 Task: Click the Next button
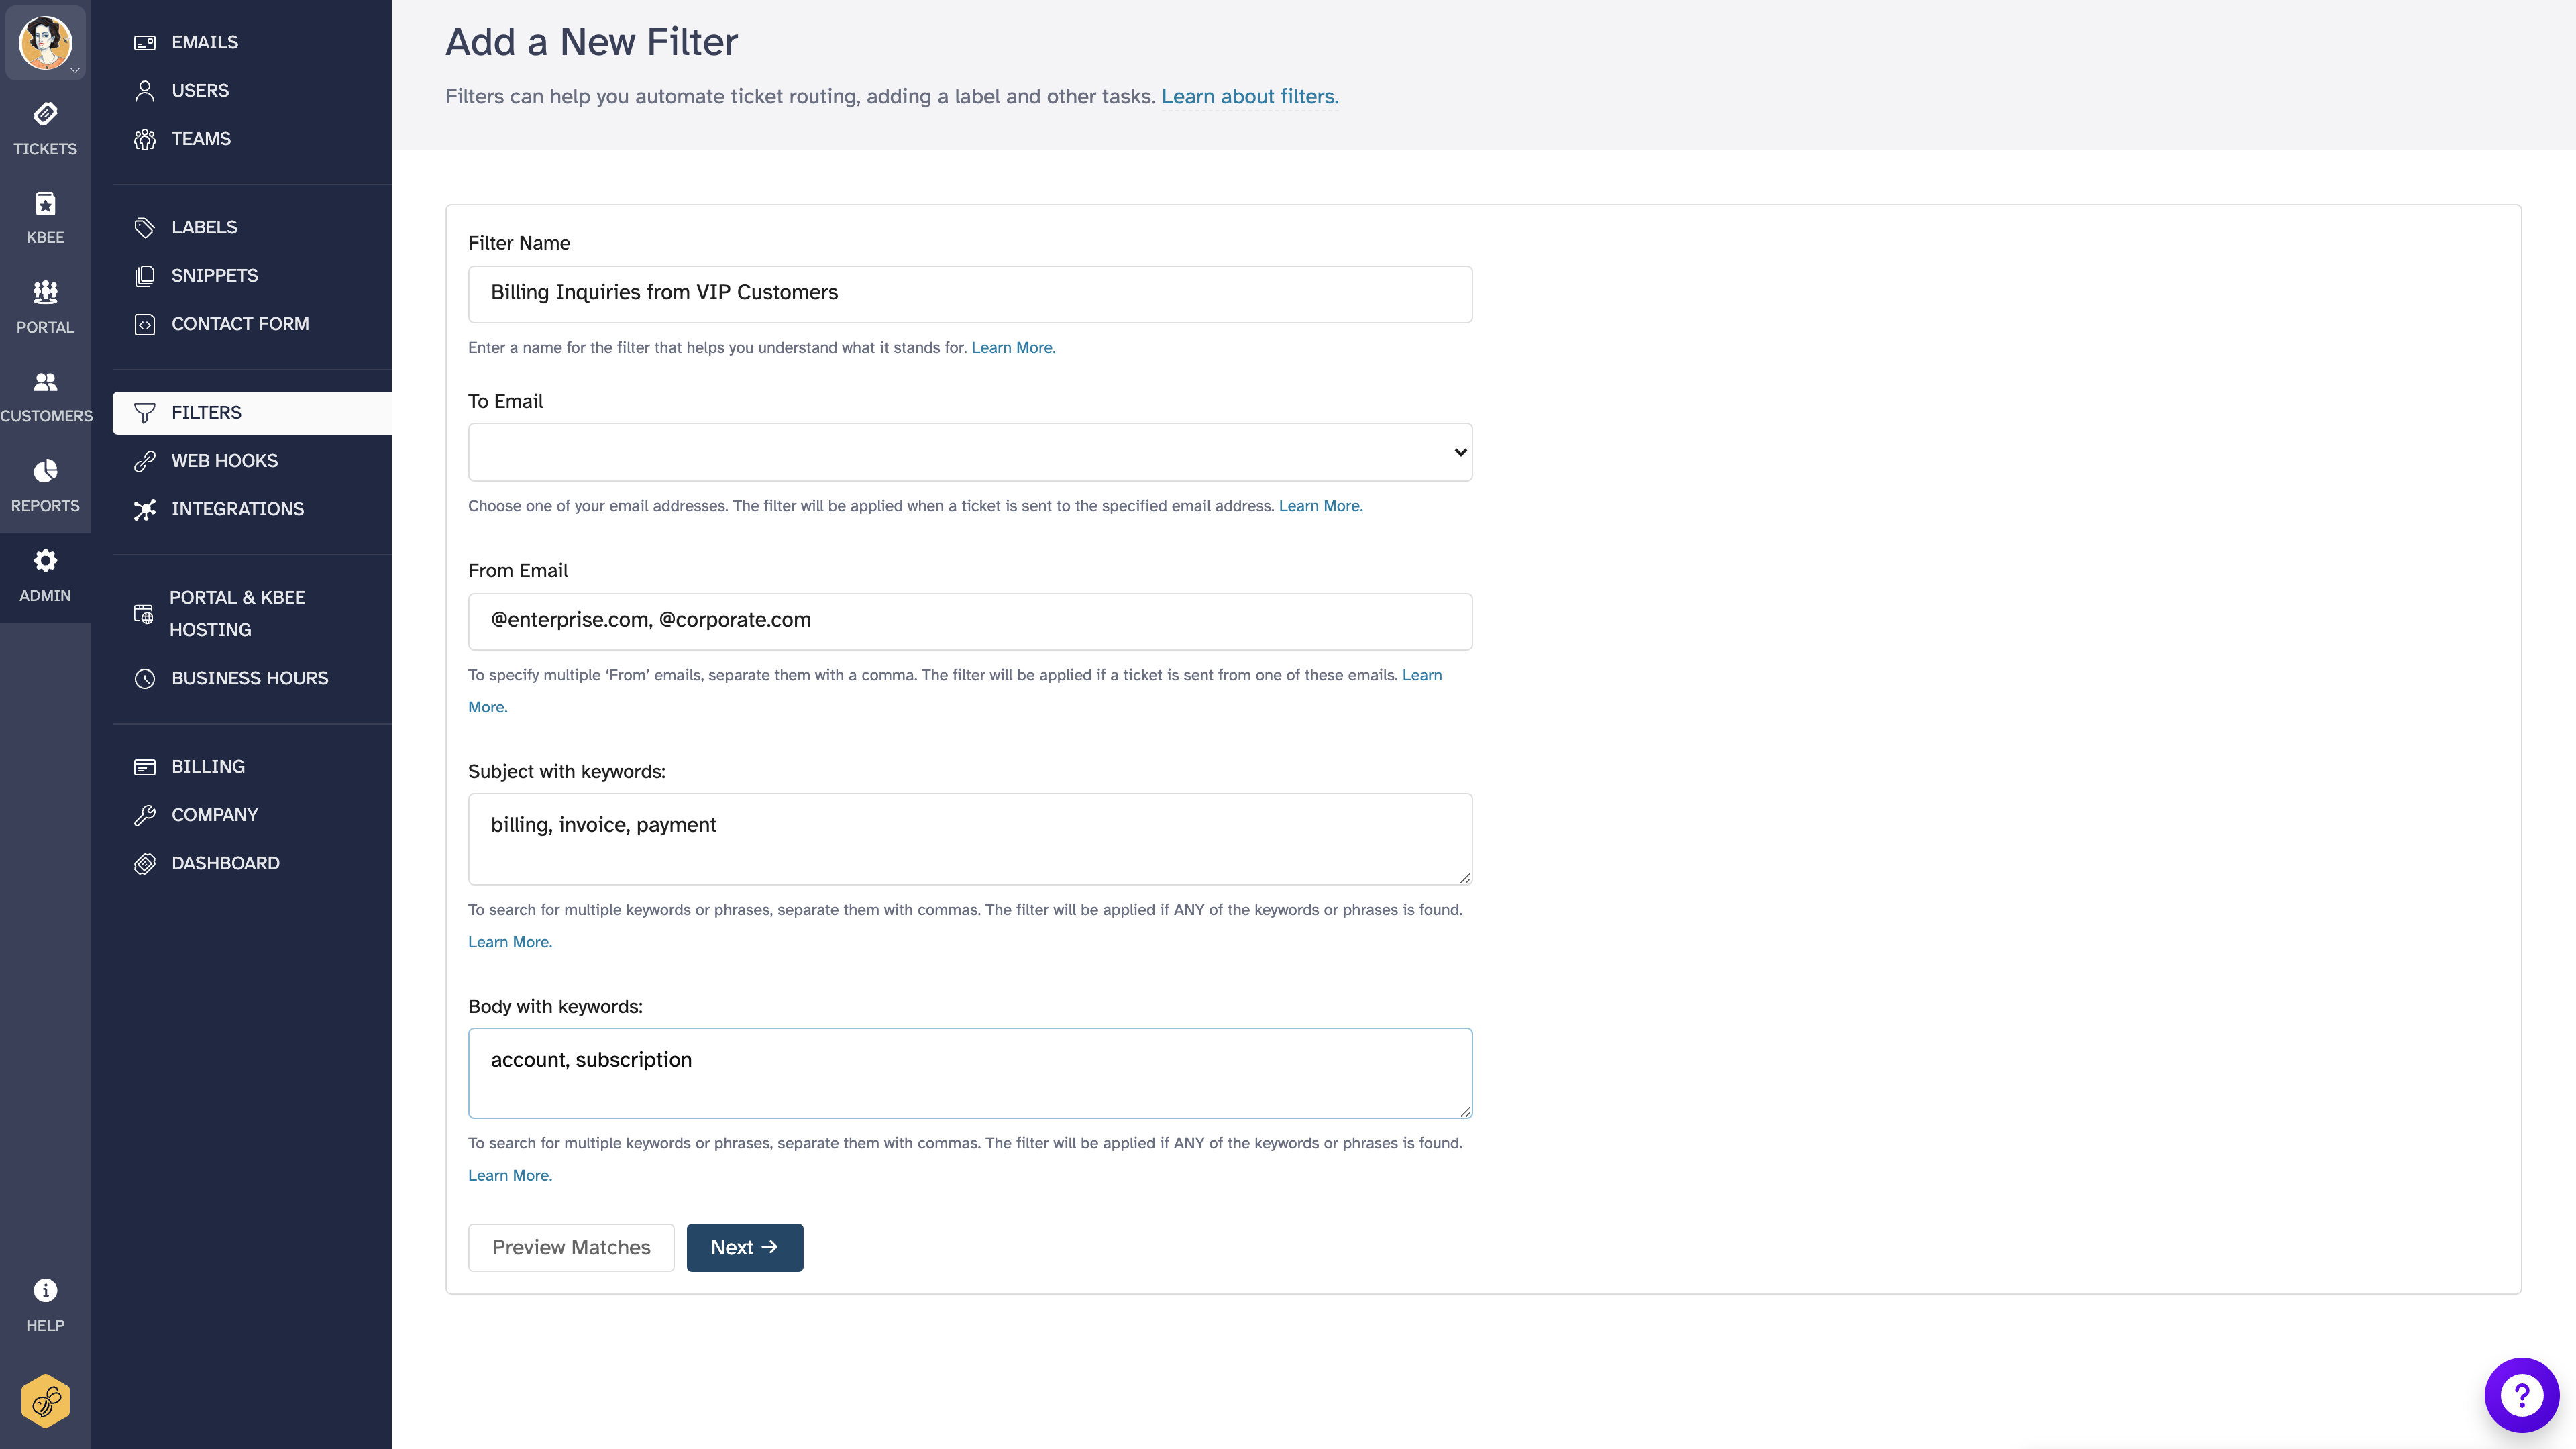point(744,1247)
